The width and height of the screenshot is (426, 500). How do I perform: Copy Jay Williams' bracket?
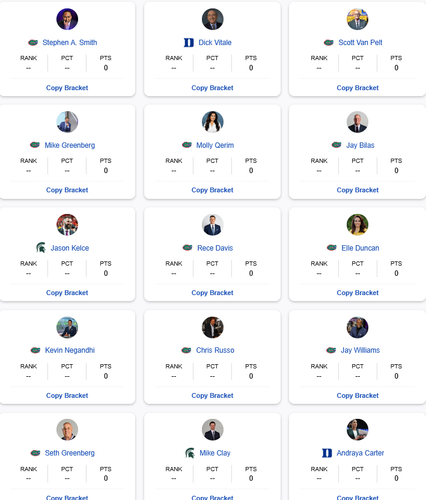pos(358,395)
